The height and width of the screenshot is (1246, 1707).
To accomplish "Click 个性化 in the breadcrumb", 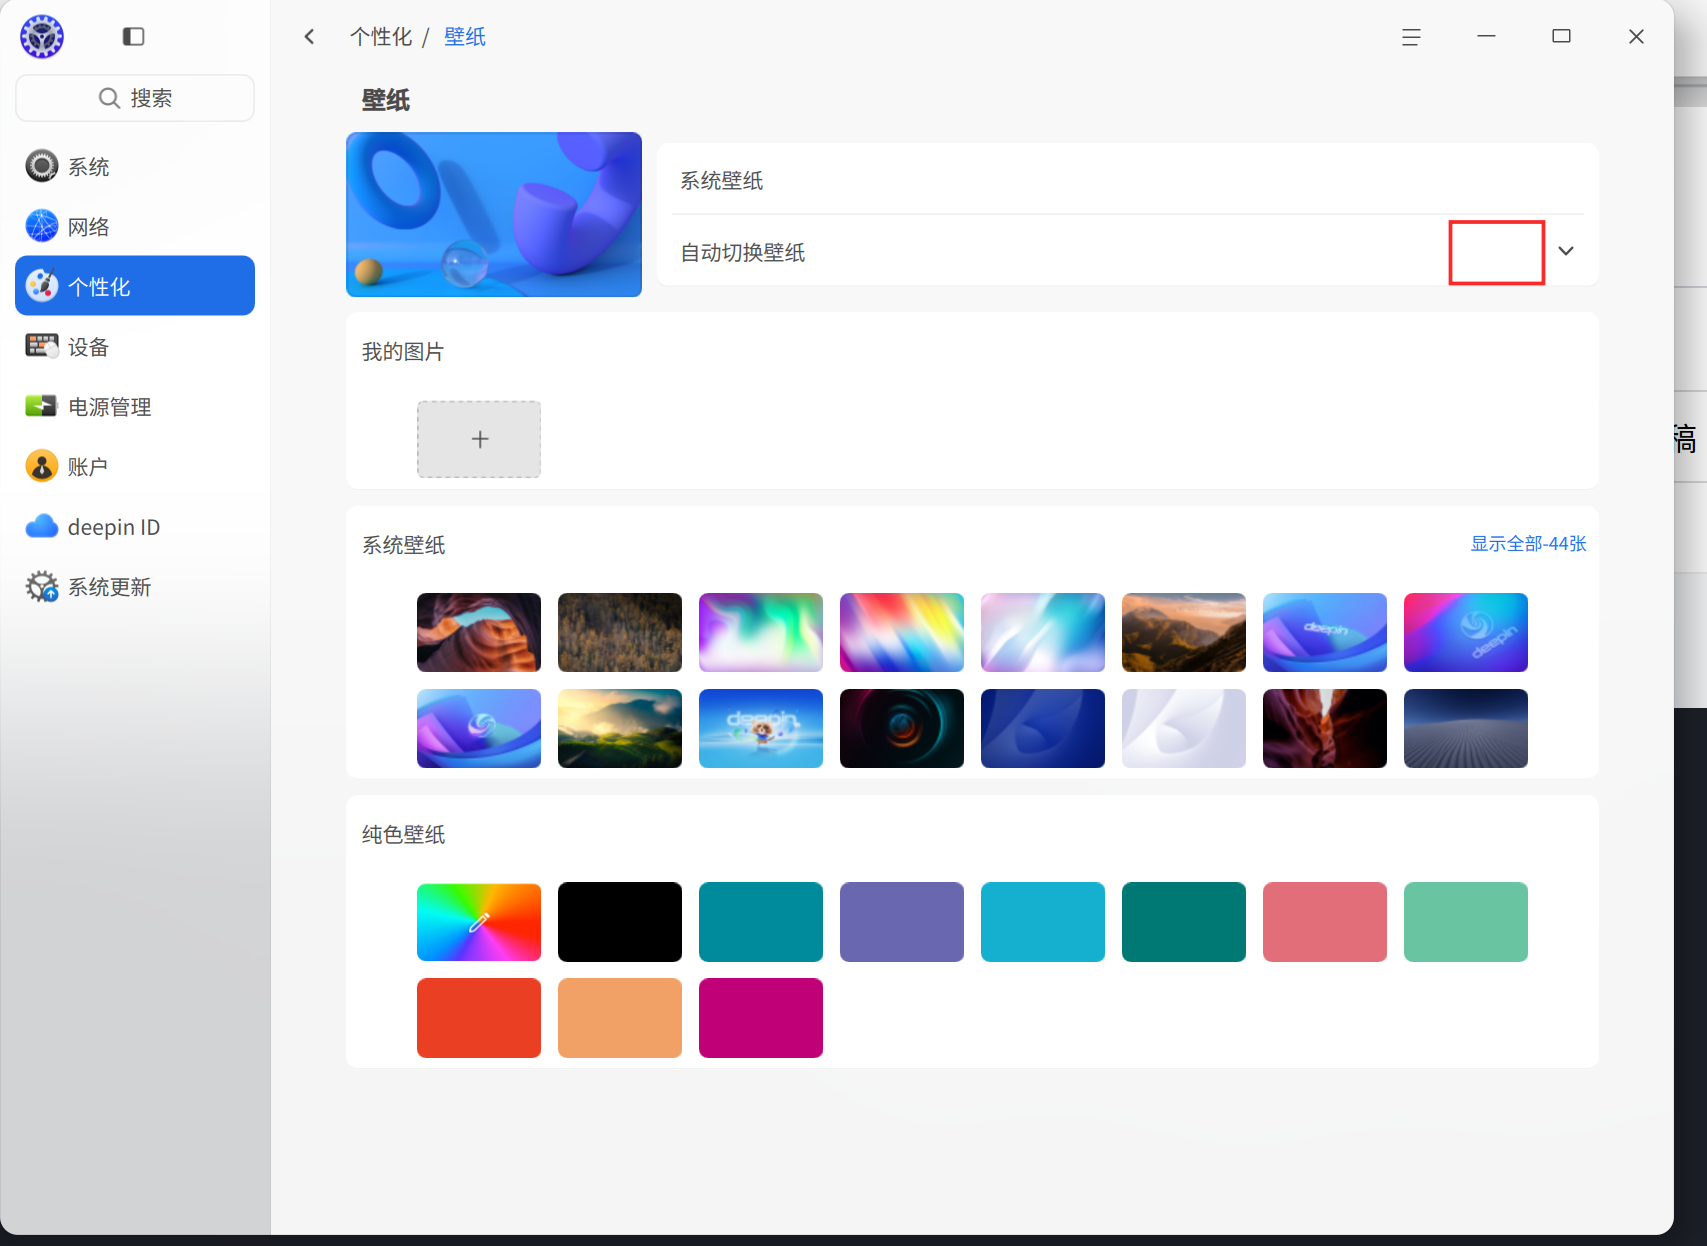I will coord(381,37).
